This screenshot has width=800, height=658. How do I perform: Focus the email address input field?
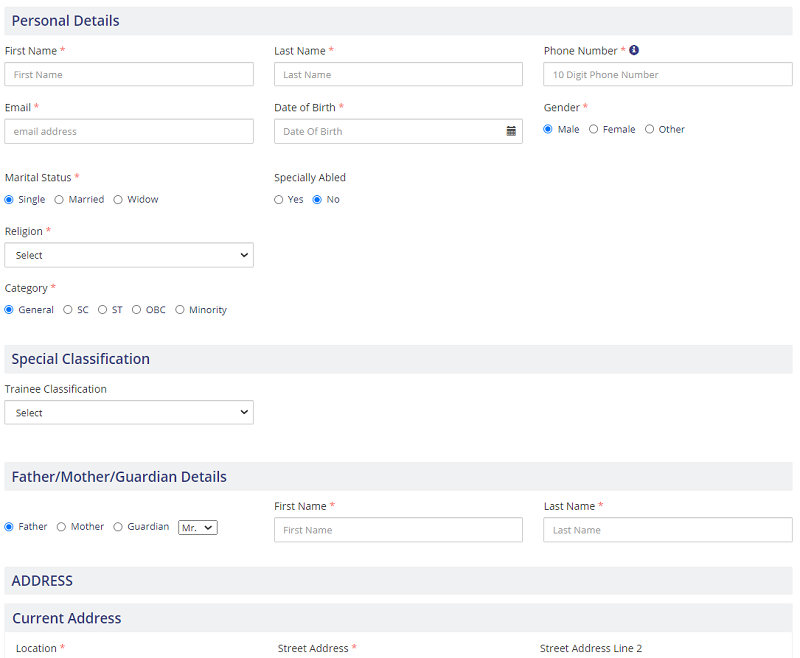(129, 131)
